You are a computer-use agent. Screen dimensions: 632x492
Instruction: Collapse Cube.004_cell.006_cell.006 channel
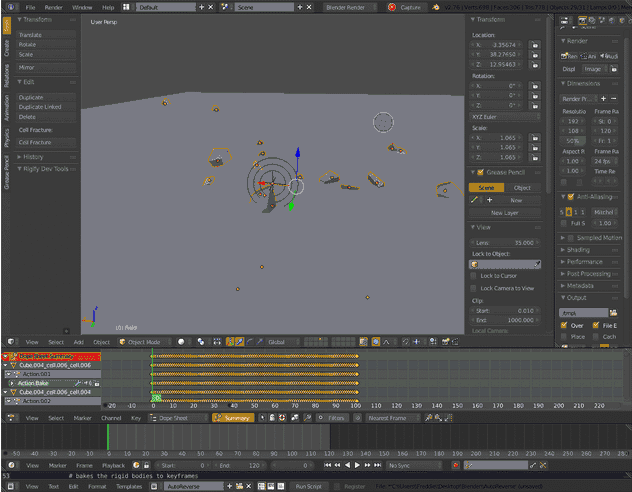6,365
